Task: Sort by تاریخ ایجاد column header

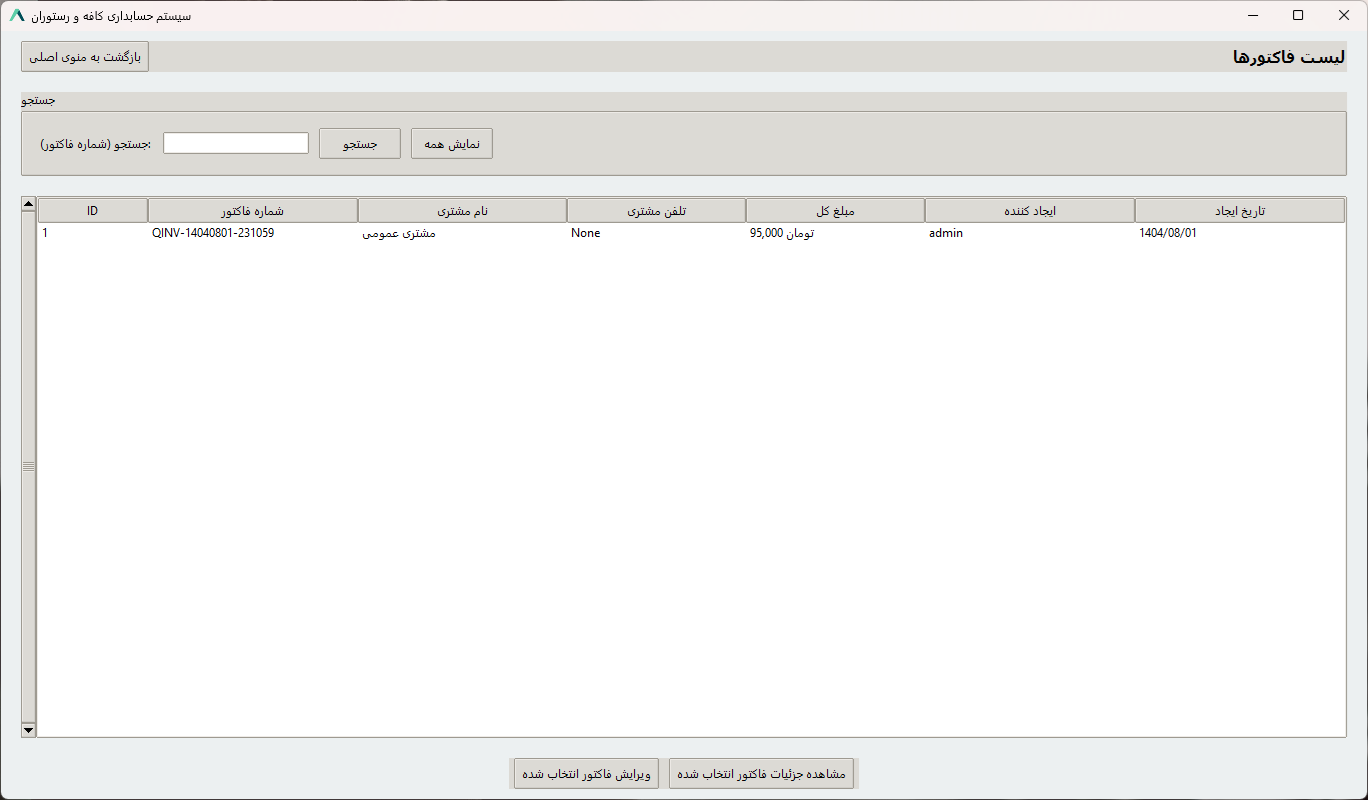Action: click(x=1239, y=210)
